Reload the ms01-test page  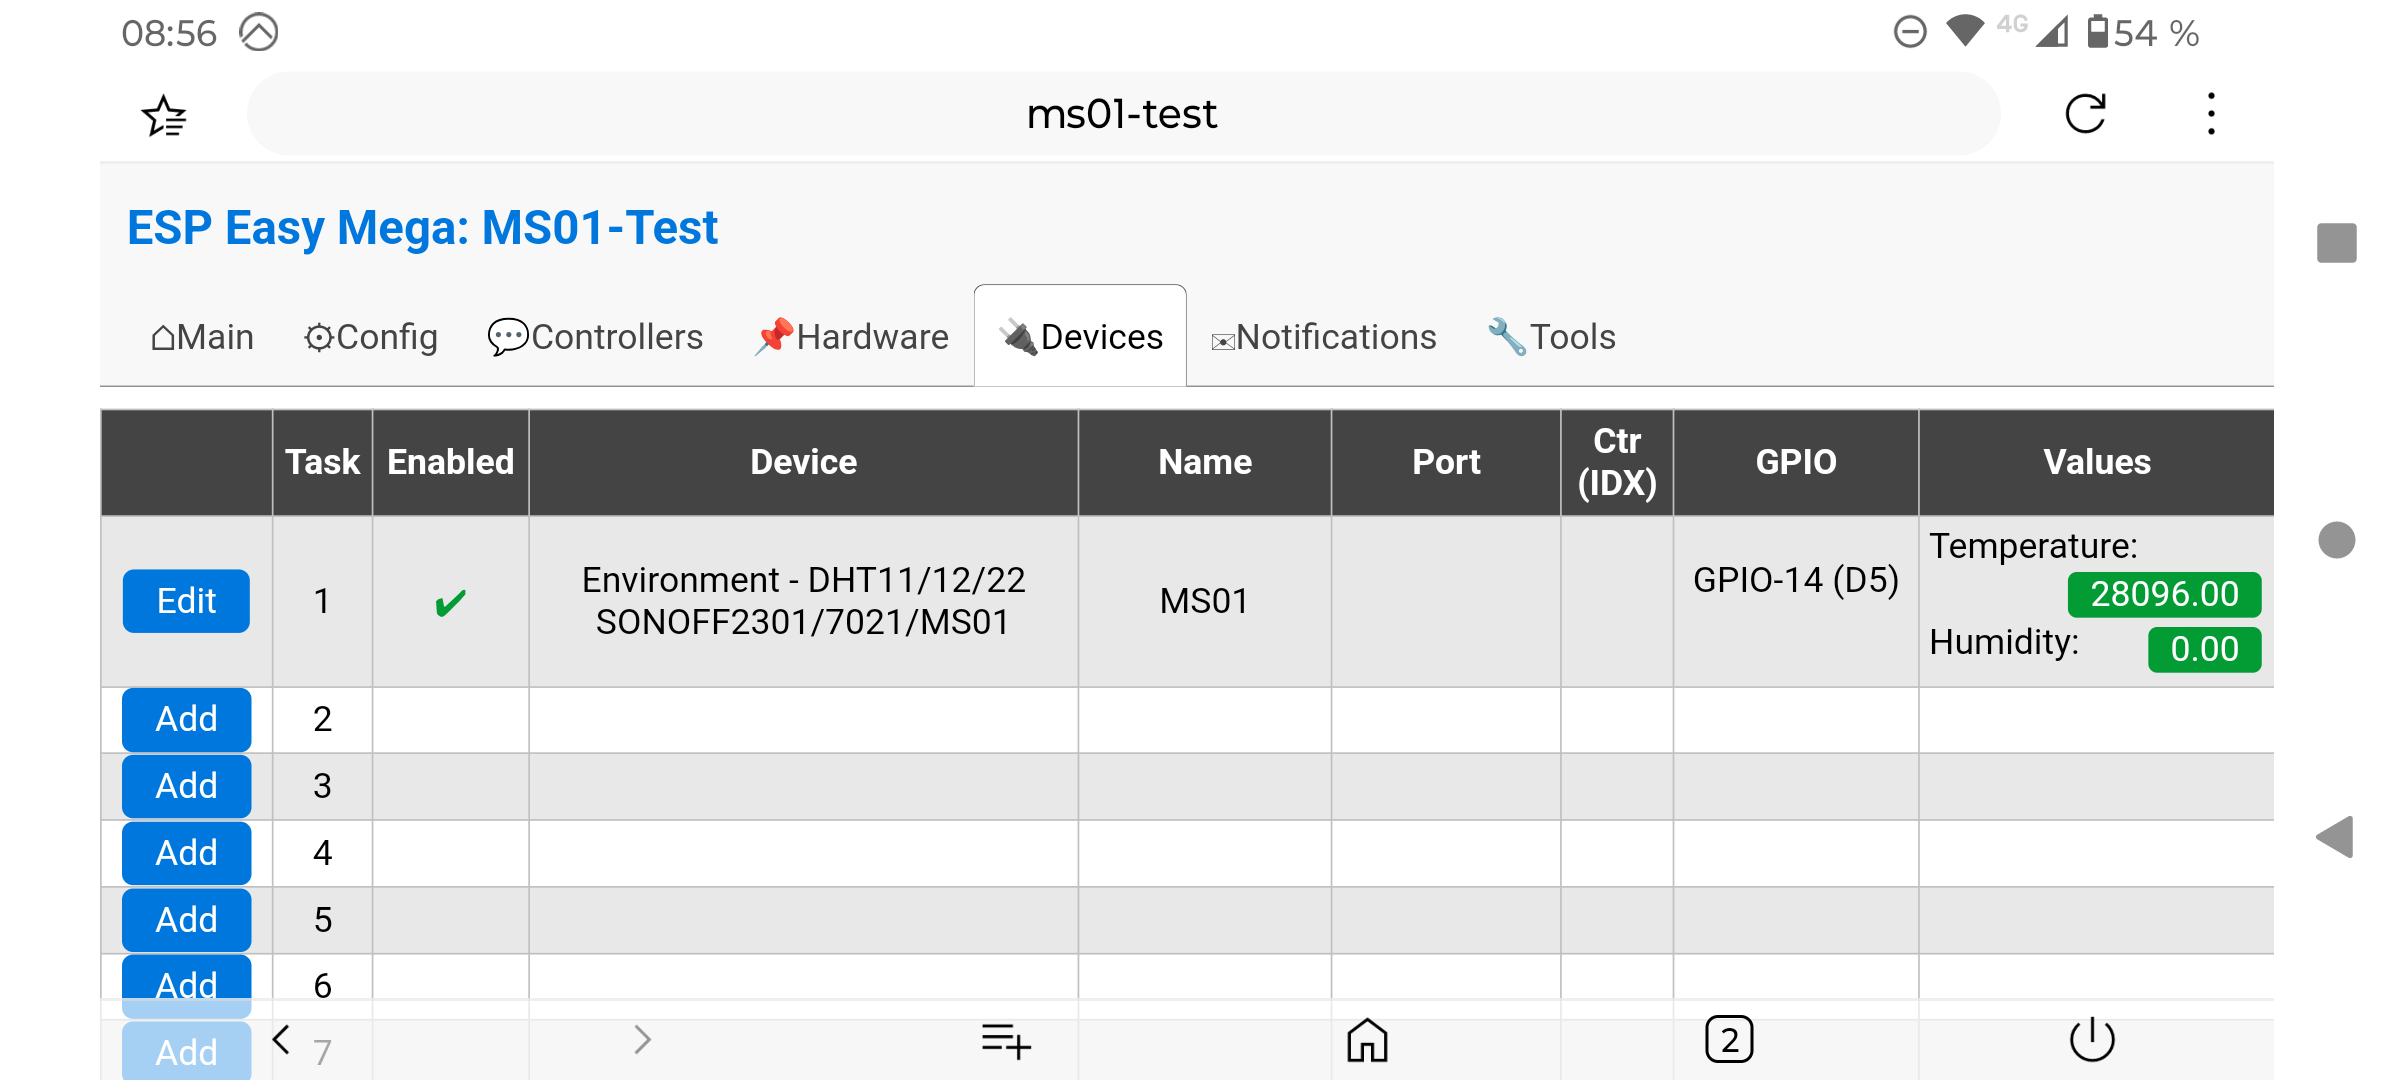tap(2085, 114)
